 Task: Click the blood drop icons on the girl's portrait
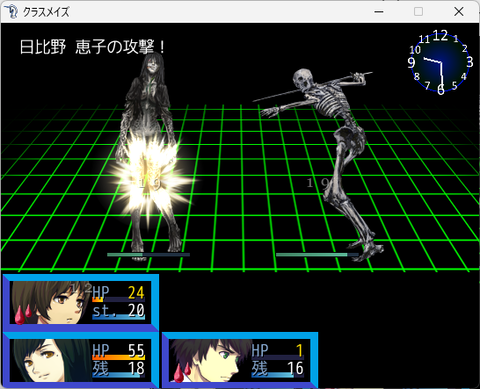tap(23, 314)
